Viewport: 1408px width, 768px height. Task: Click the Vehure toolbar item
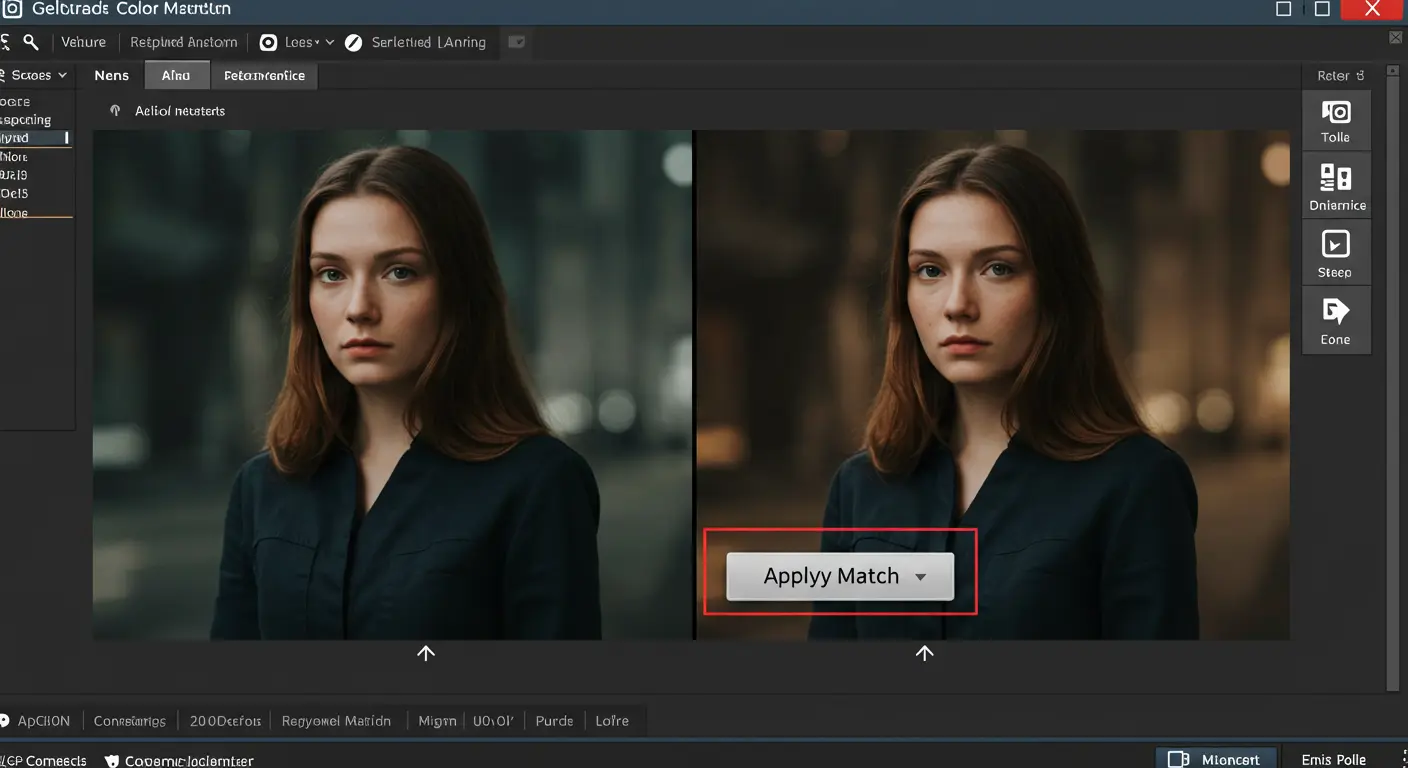point(83,42)
